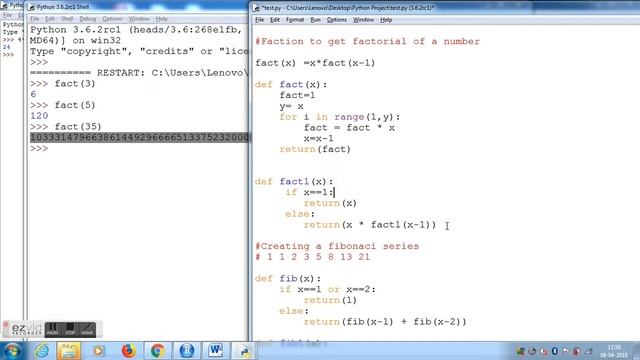640x360 pixels.
Task: Click the 'if x==1:' line in fact1
Action: [x=309, y=192]
